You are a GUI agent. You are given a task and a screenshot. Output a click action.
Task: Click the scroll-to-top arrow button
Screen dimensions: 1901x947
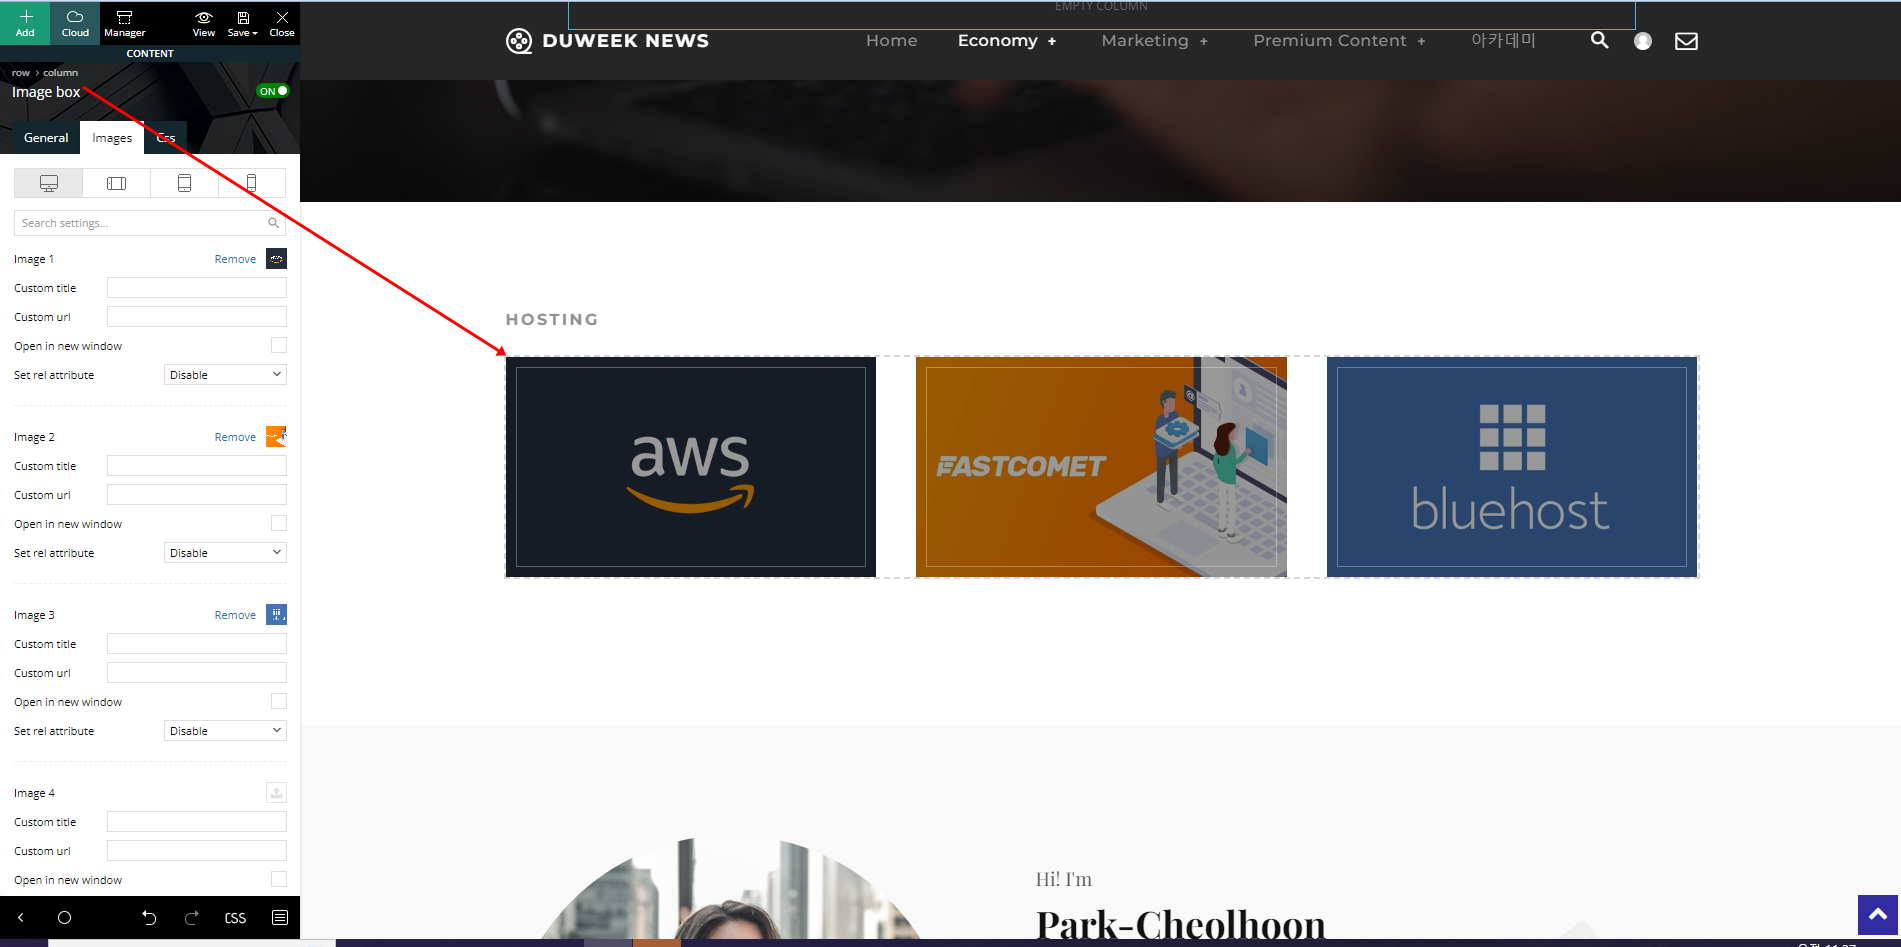tap(1878, 915)
